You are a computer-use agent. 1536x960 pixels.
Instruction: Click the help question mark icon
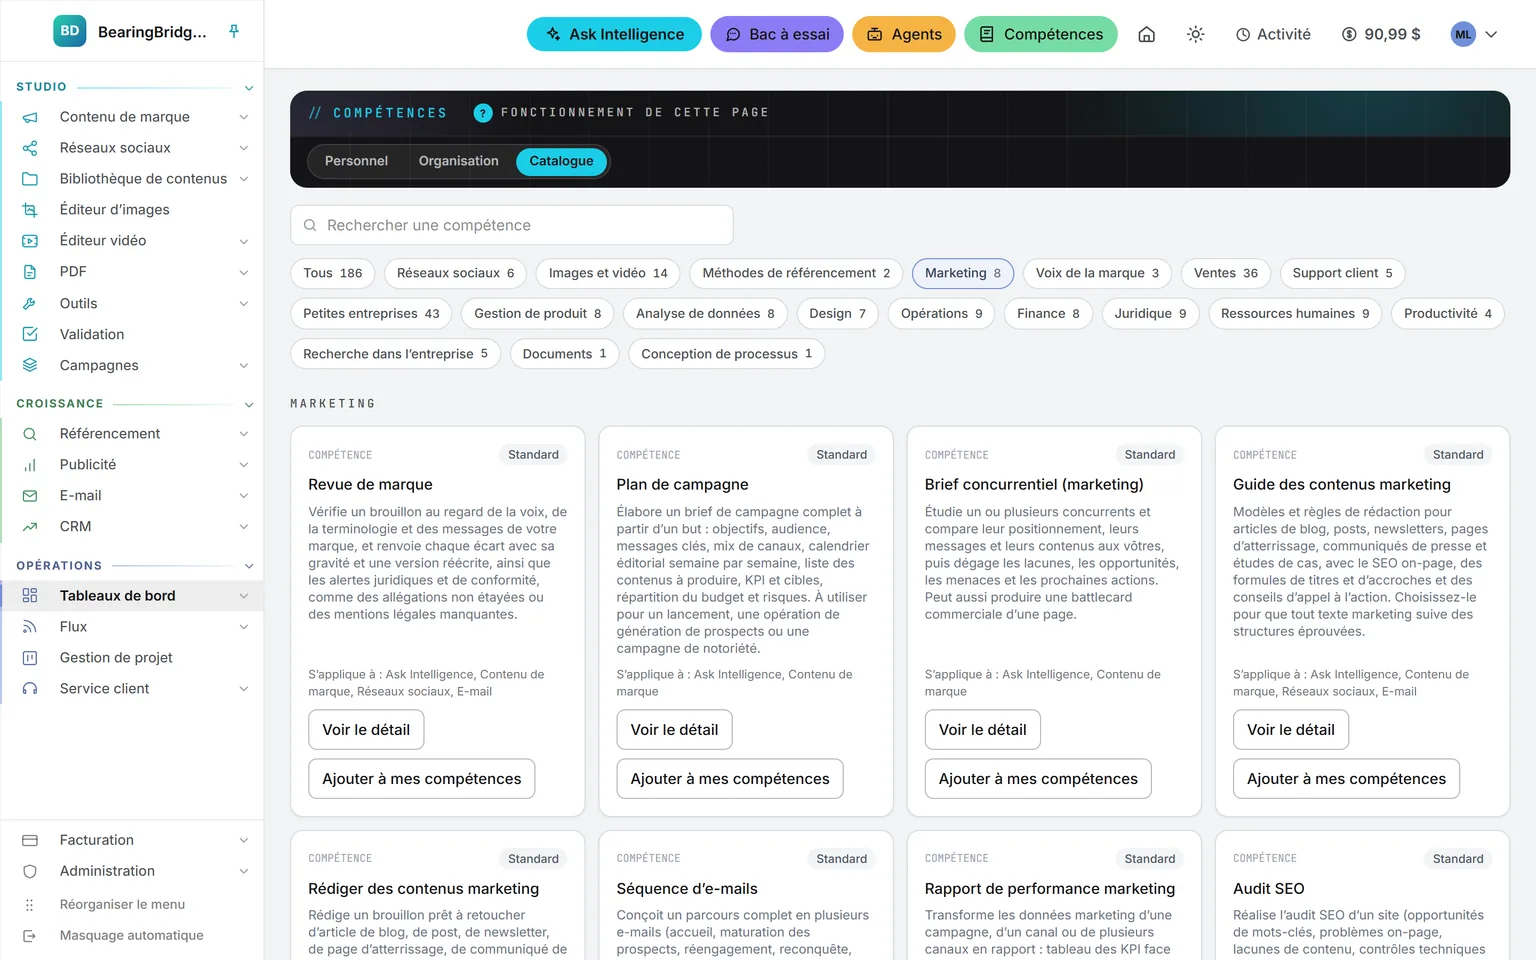click(x=483, y=113)
